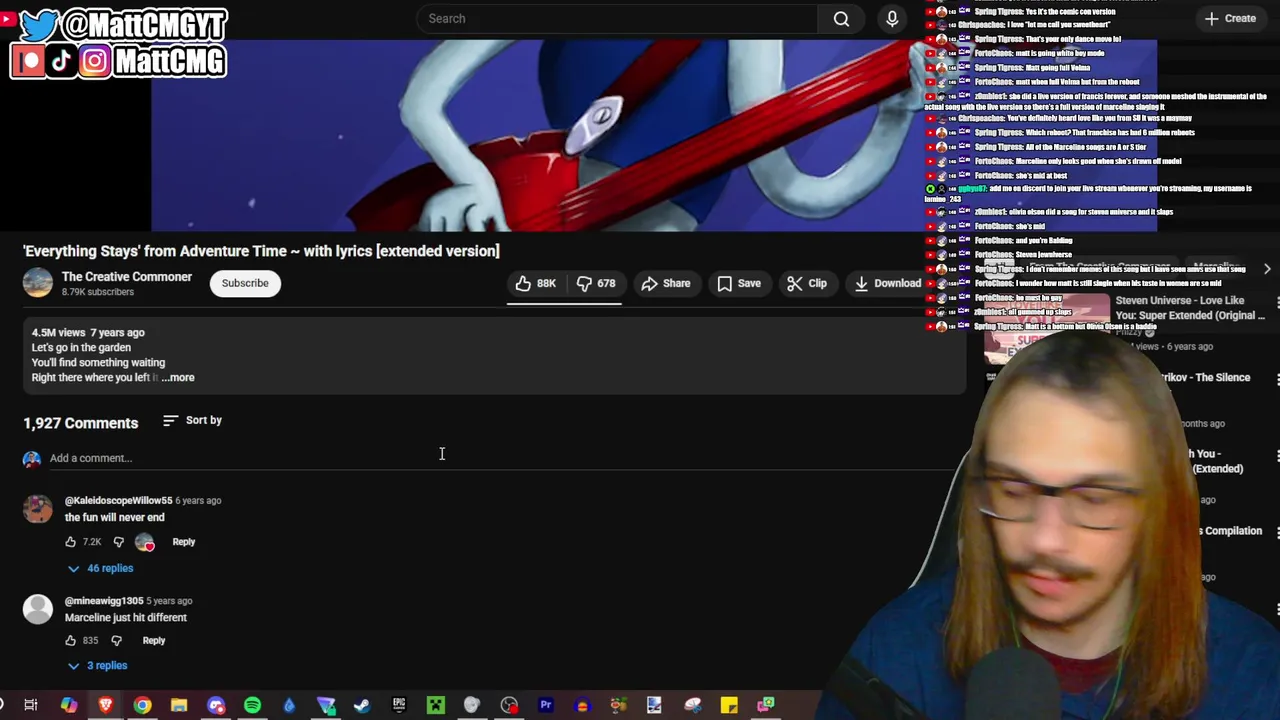The image size is (1280, 720).
Task: Open Google Chrome from taskbar
Action: click(x=142, y=705)
